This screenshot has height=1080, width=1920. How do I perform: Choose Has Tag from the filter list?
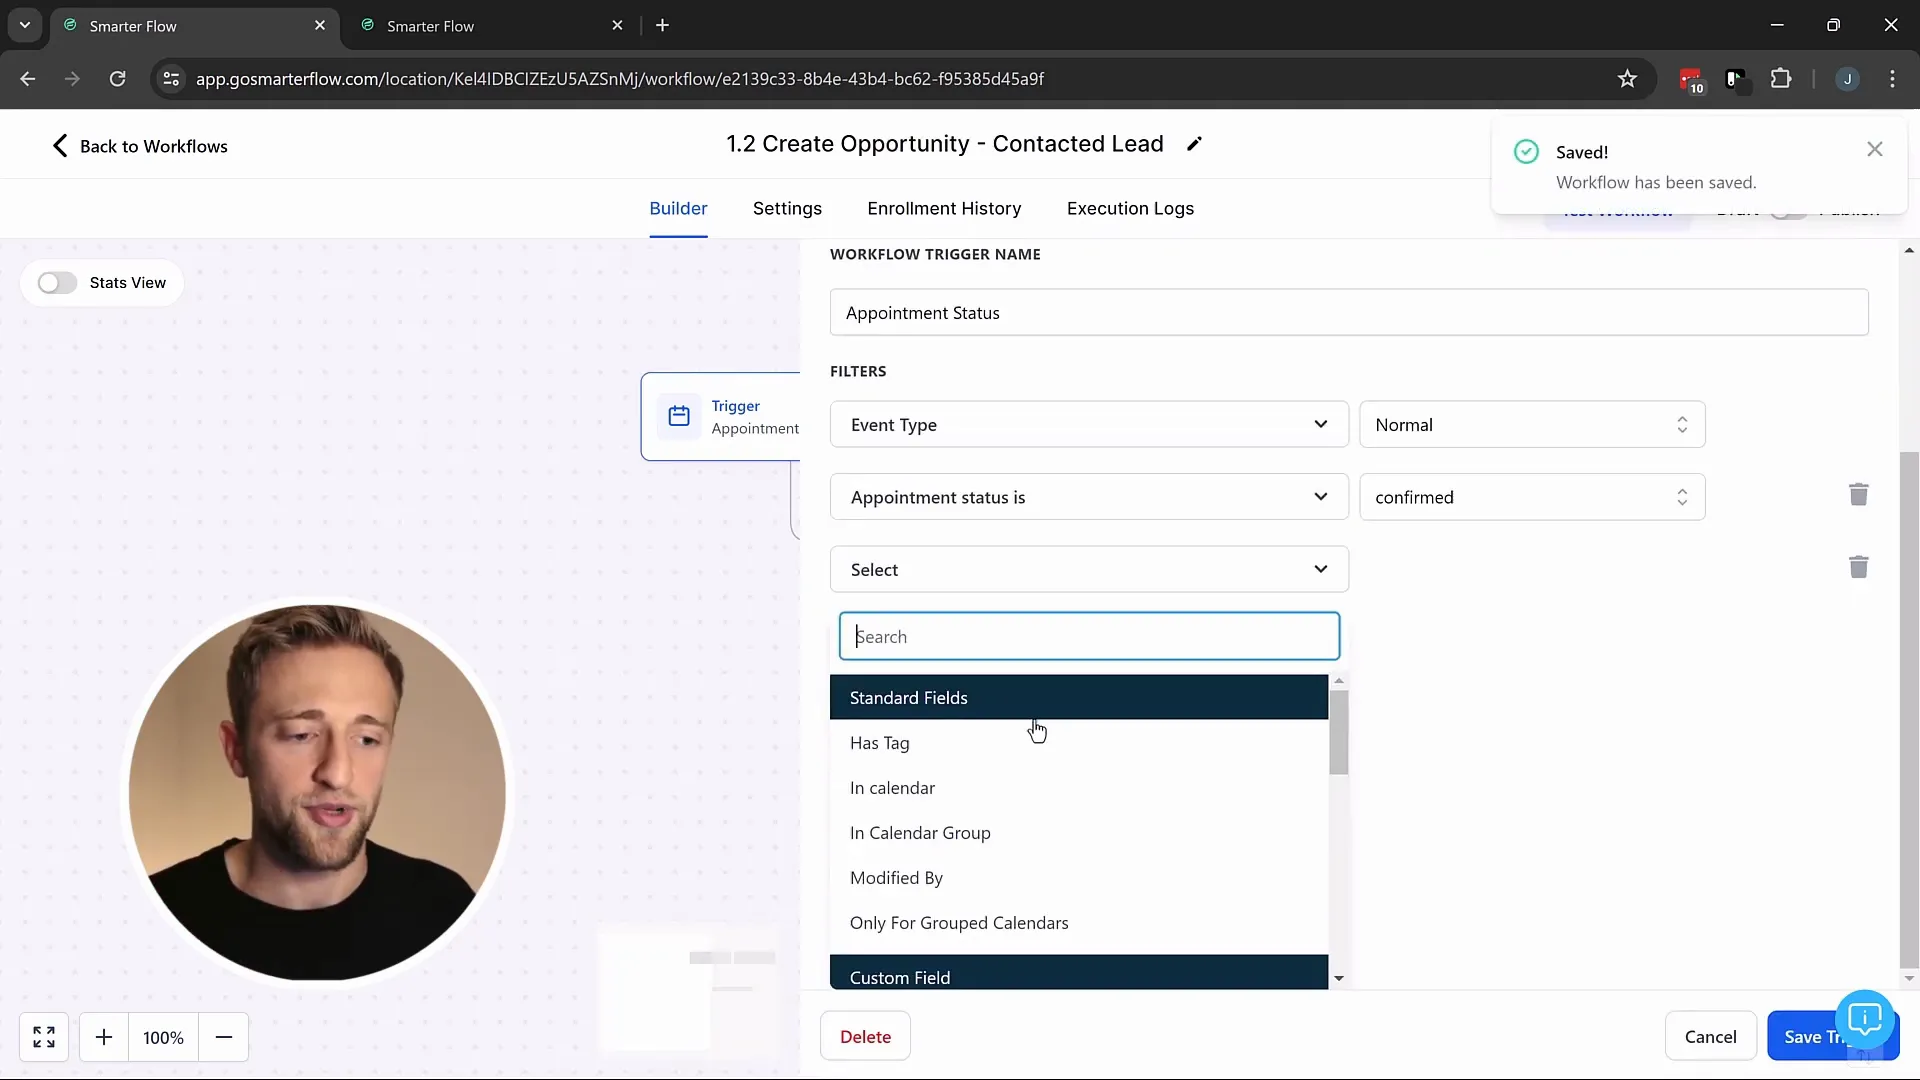pos(1079,743)
